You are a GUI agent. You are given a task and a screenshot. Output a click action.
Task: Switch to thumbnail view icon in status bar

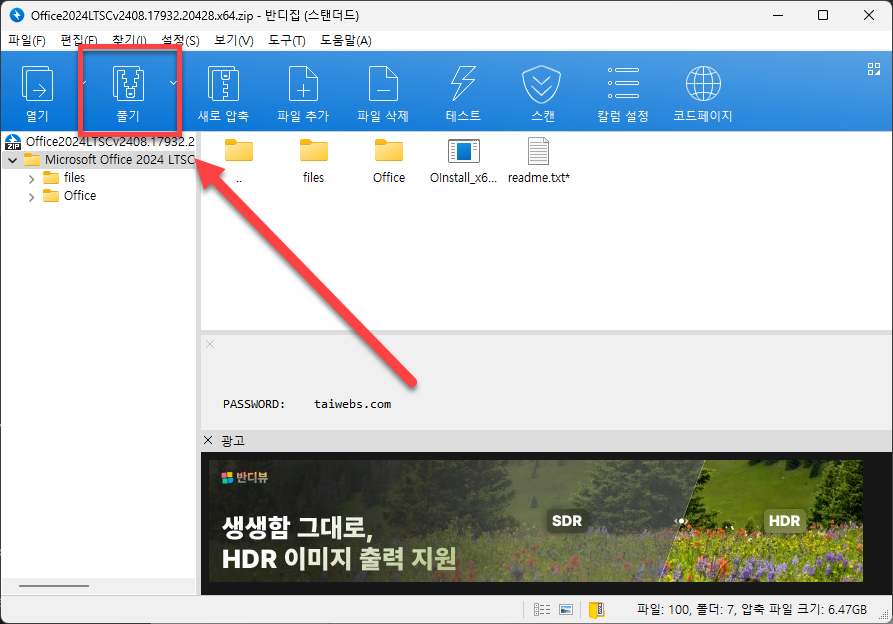(566, 610)
